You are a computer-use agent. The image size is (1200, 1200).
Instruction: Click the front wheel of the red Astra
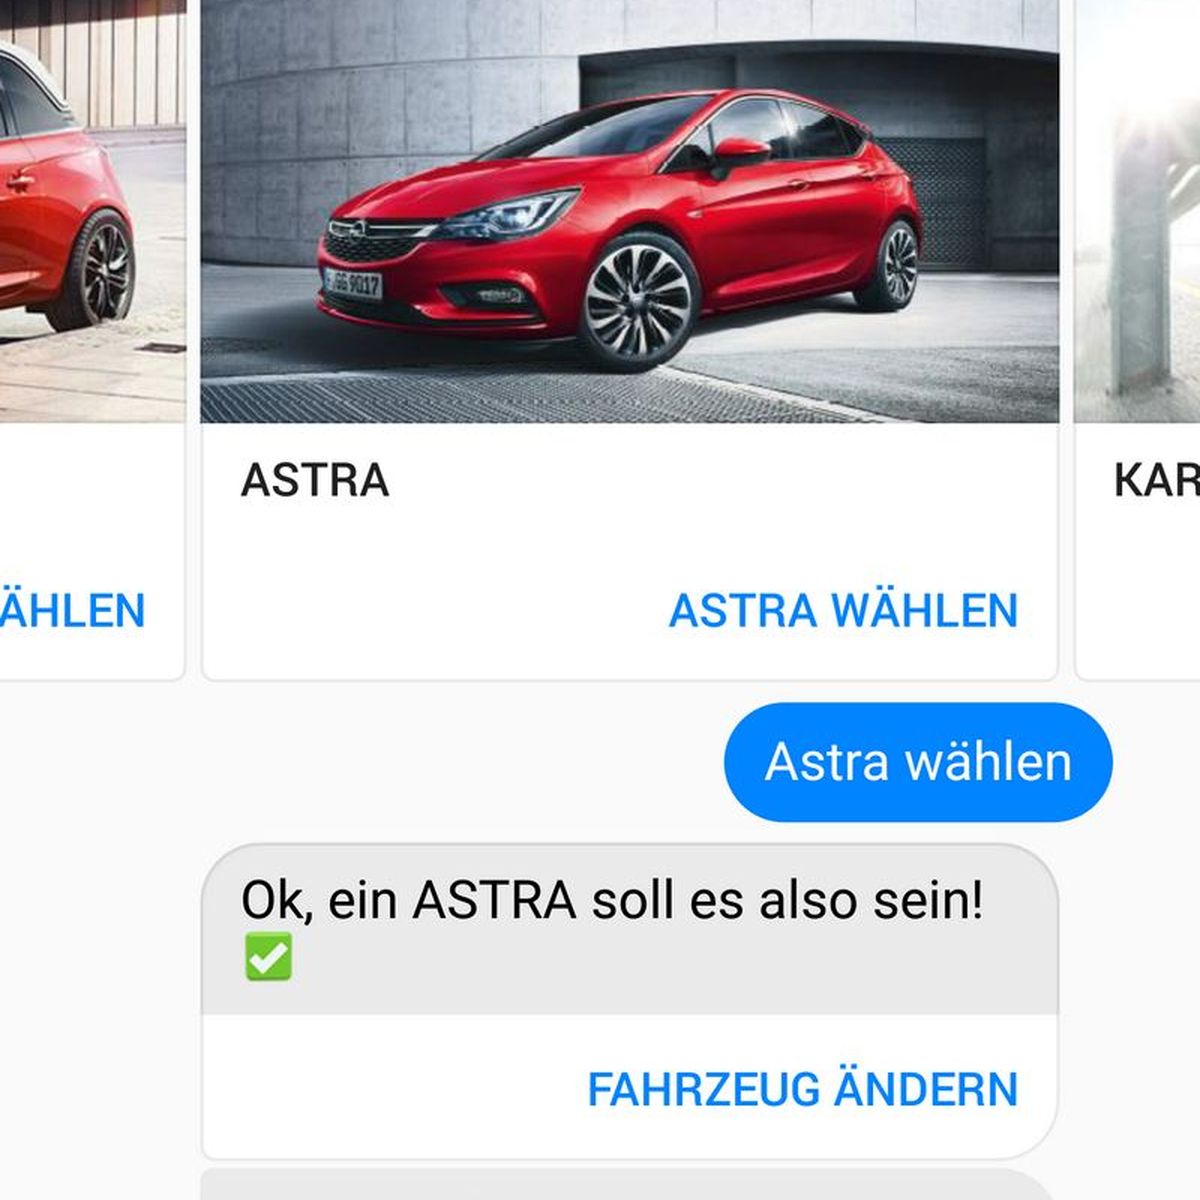[637, 299]
